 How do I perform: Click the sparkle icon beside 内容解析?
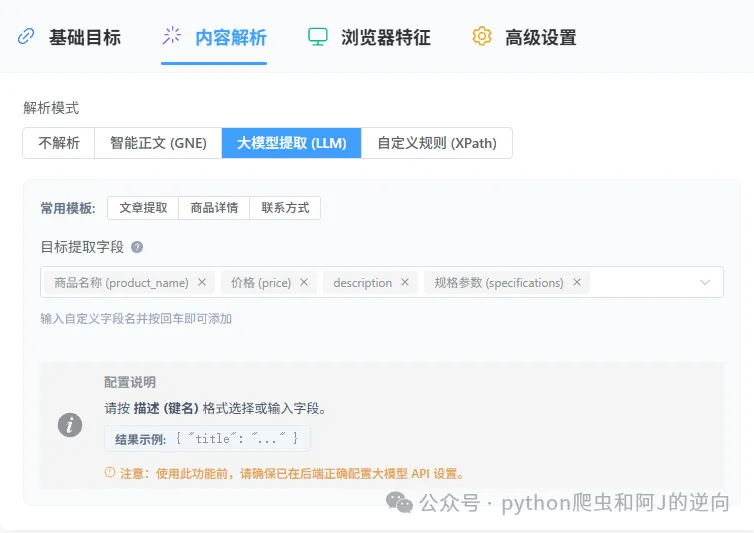(x=172, y=36)
